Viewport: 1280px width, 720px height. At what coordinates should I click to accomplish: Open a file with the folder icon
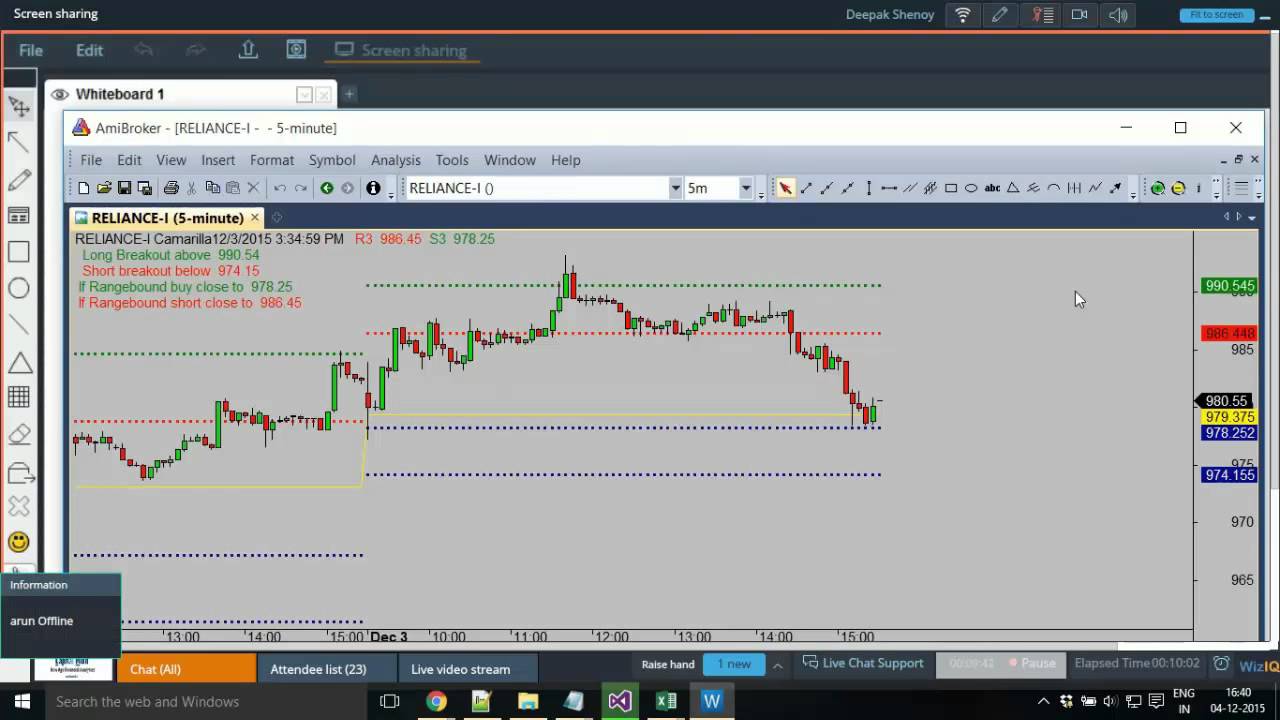pyautogui.click(x=104, y=188)
